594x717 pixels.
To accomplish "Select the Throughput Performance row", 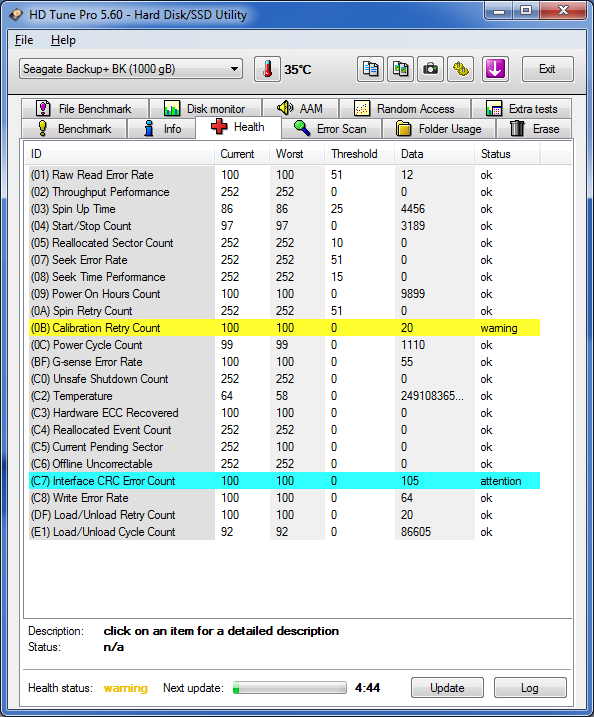I will (284, 192).
